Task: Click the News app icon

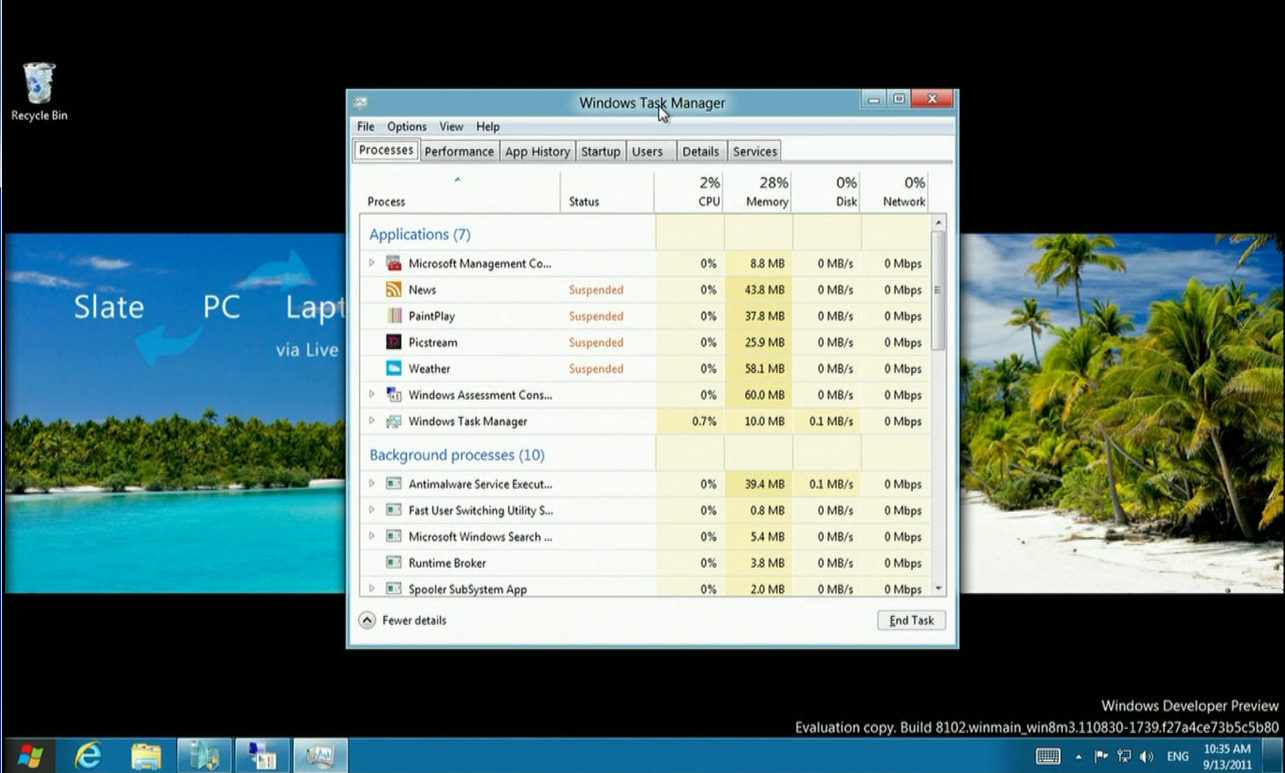Action: point(394,290)
